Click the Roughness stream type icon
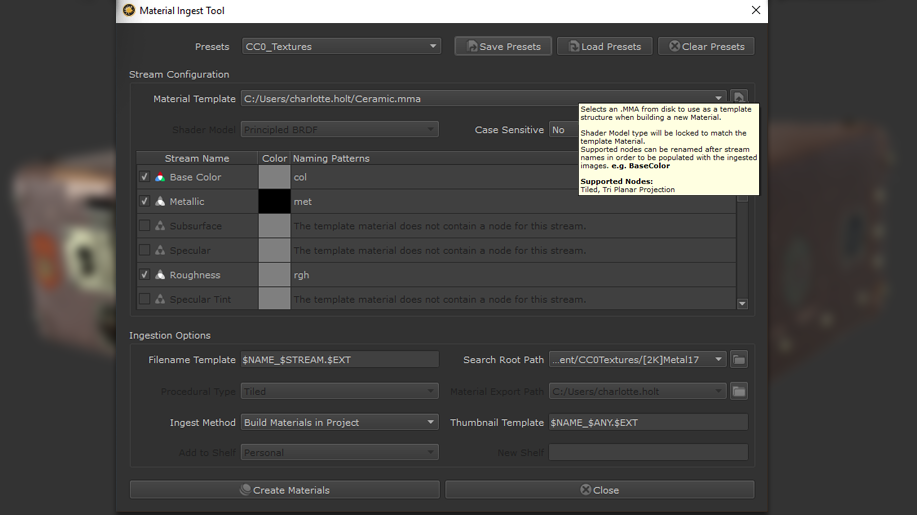The image size is (917, 515). coord(160,275)
